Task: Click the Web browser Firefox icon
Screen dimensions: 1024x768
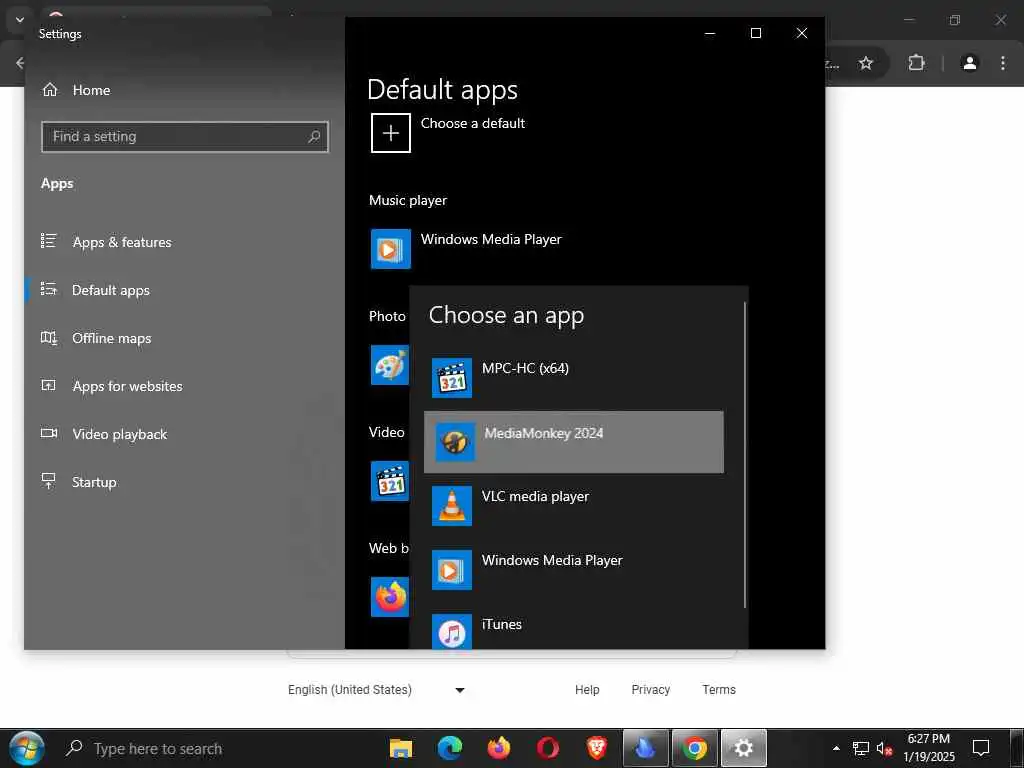Action: [x=390, y=597]
